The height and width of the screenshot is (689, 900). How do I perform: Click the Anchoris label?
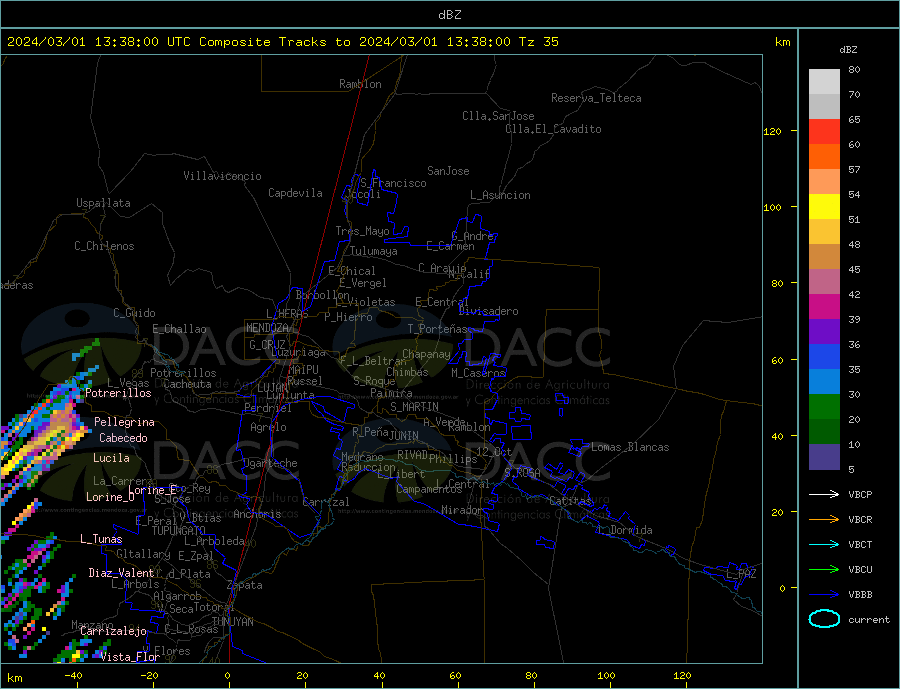(257, 514)
